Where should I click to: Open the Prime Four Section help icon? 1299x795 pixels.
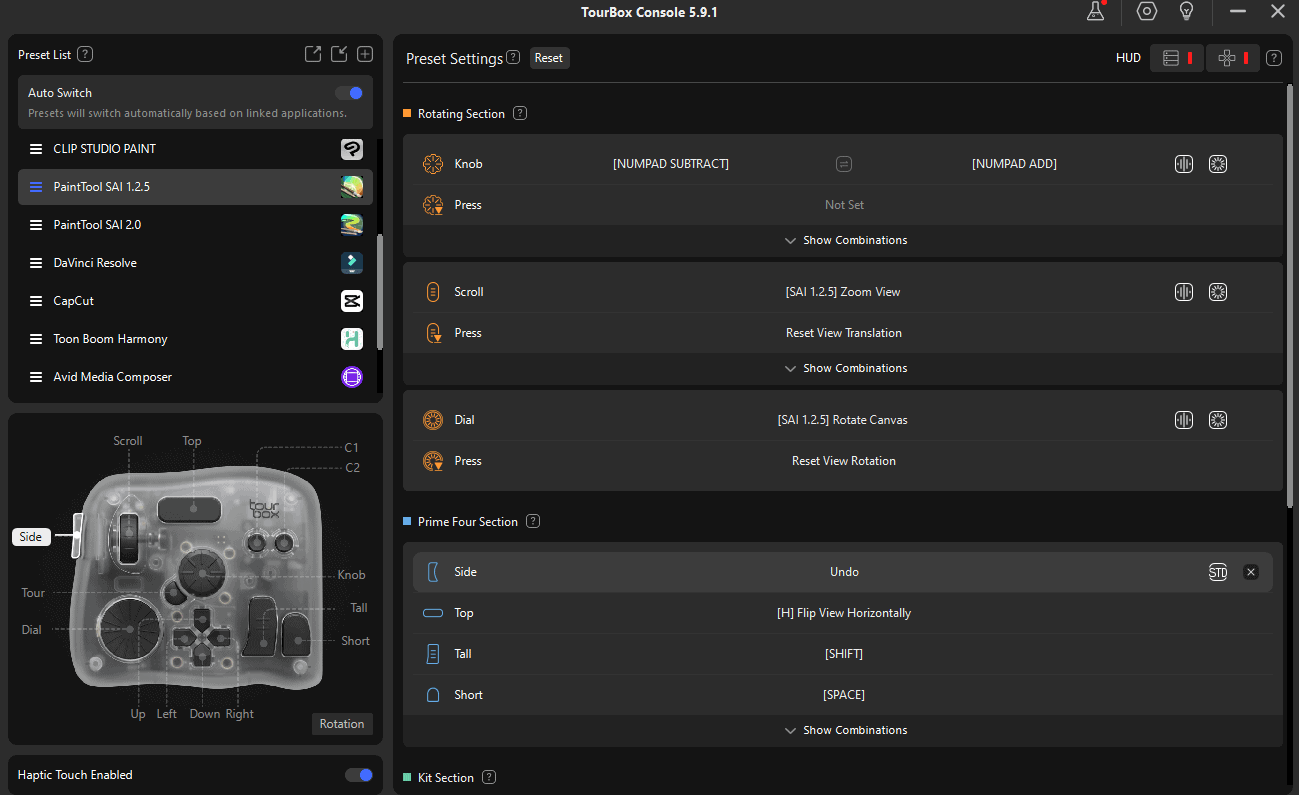click(533, 521)
